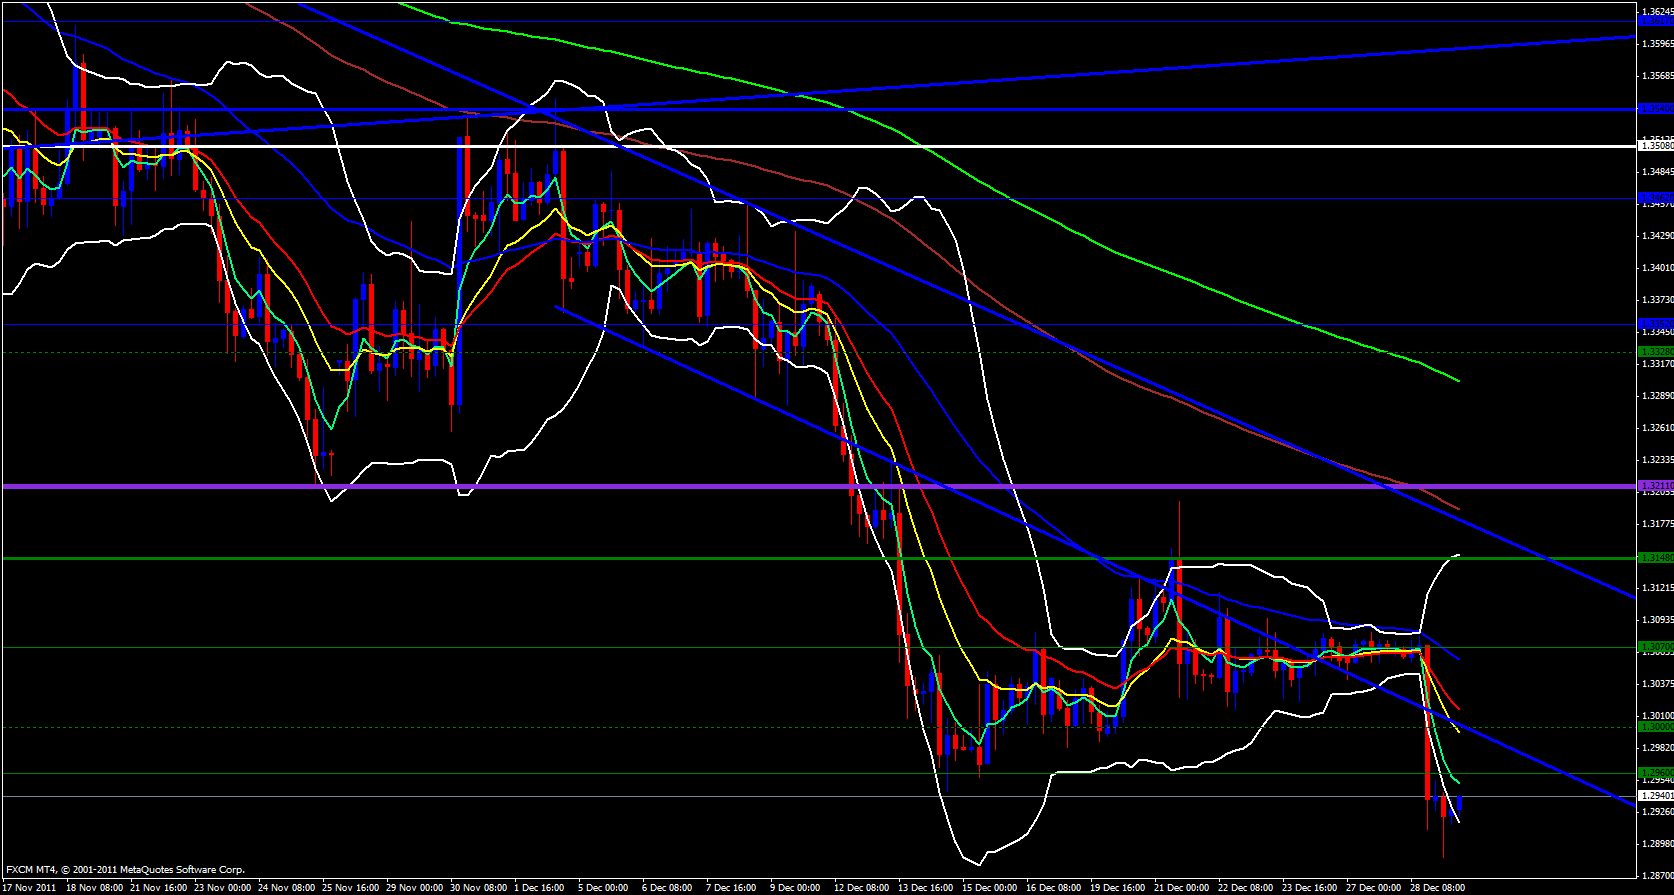Click the 17 Nov 2011 date label

[29, 888]
